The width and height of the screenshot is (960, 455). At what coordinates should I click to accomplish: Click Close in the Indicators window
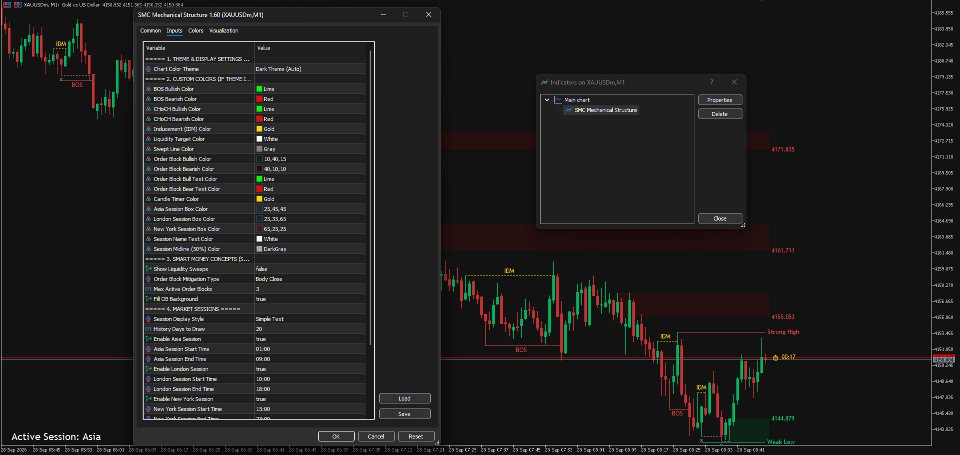coord(720,219)
